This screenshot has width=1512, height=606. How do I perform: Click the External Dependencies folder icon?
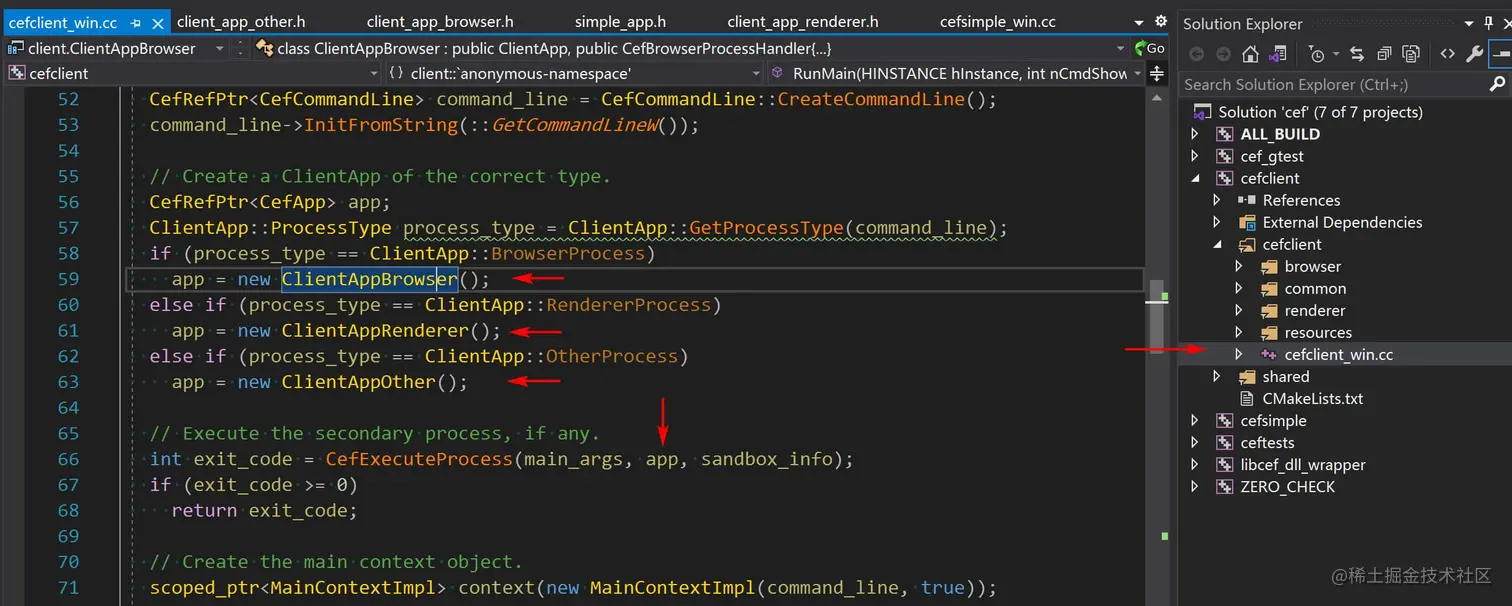(x=1246, y=222)
